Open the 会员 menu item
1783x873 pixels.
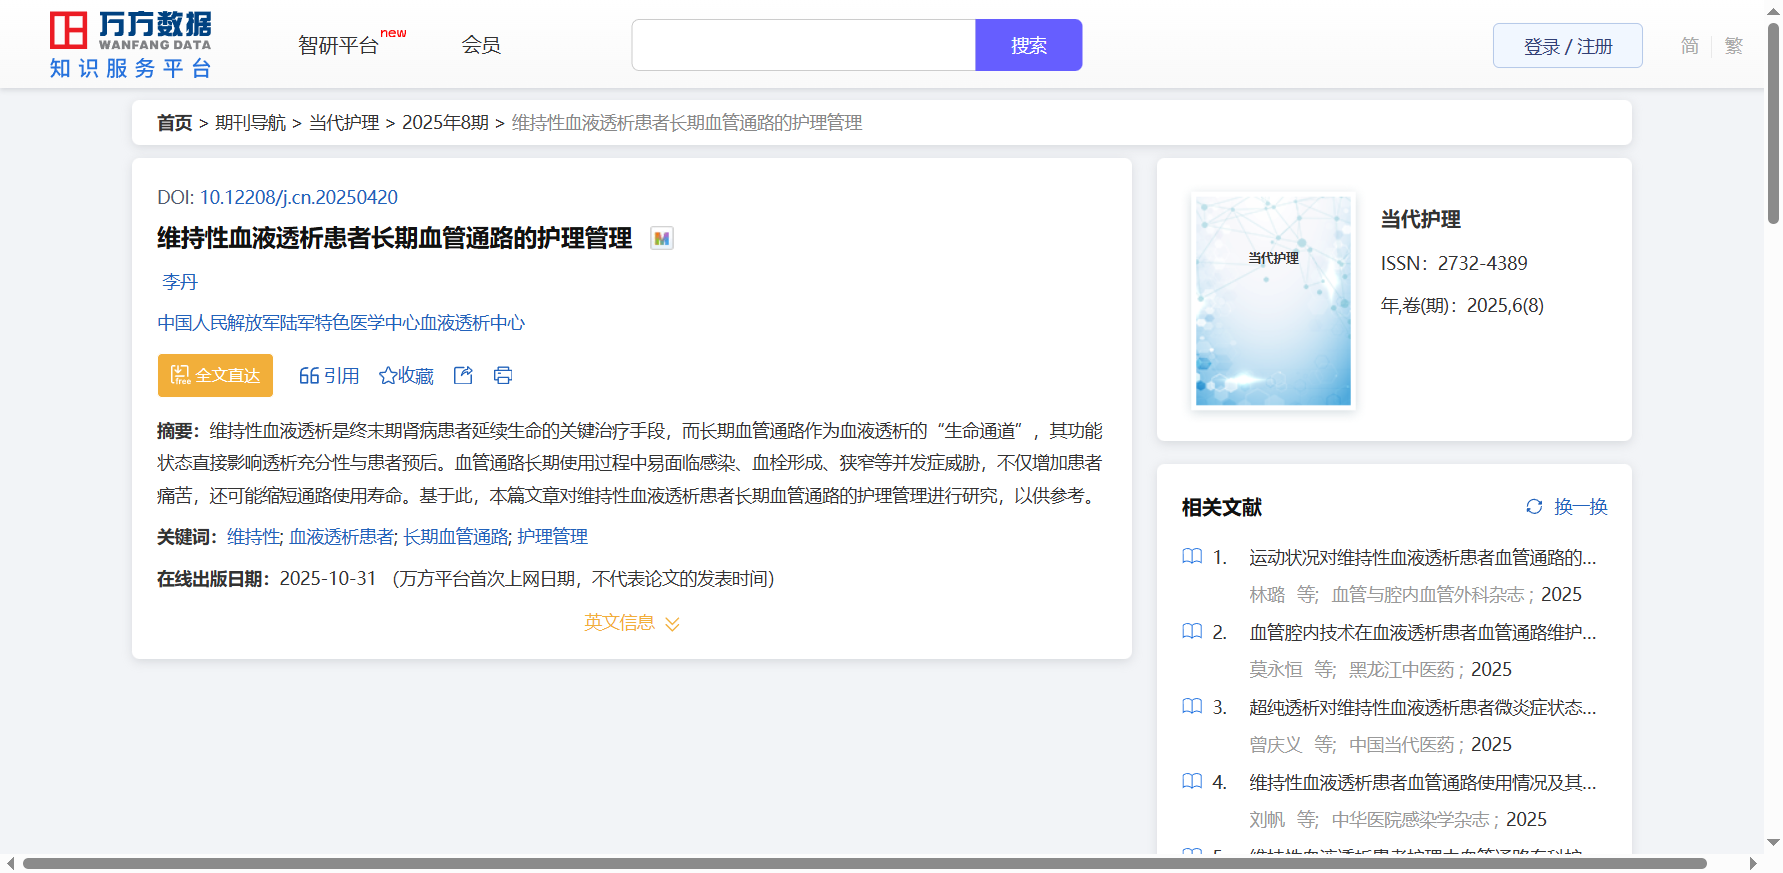click(x=480, y=45)
